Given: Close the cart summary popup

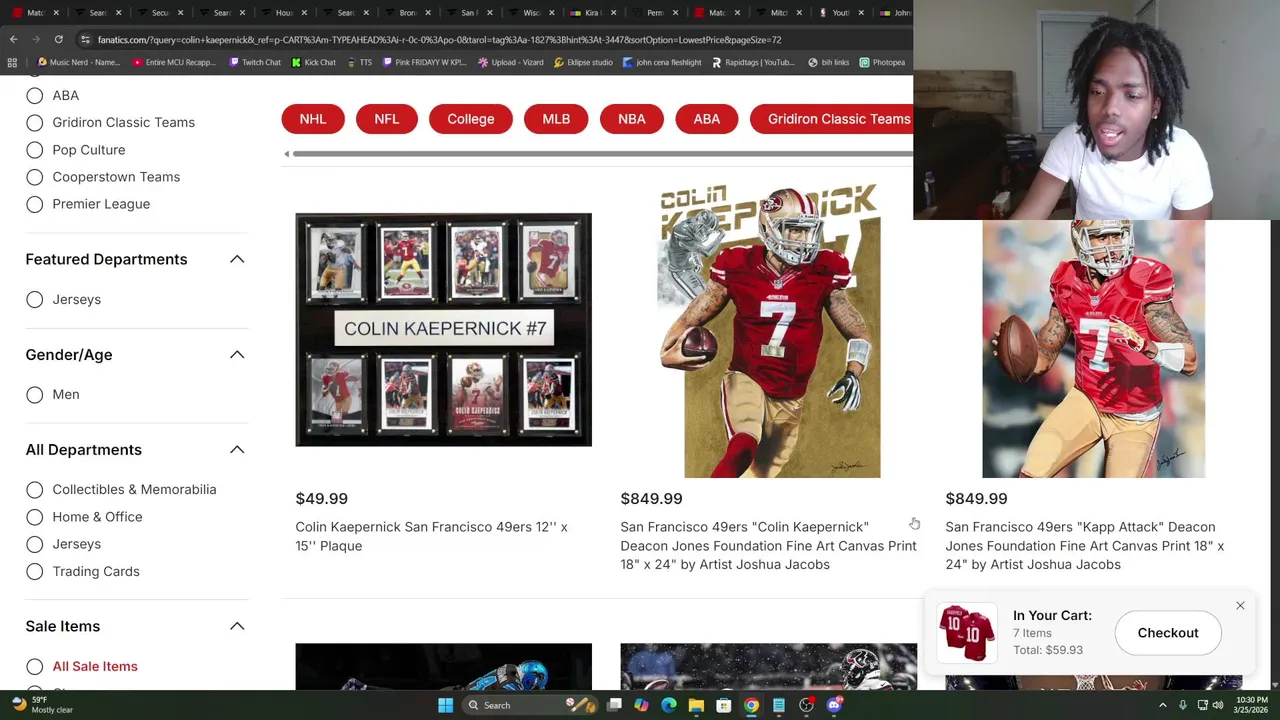Looking at the screenshot, I should (1240, 606).
